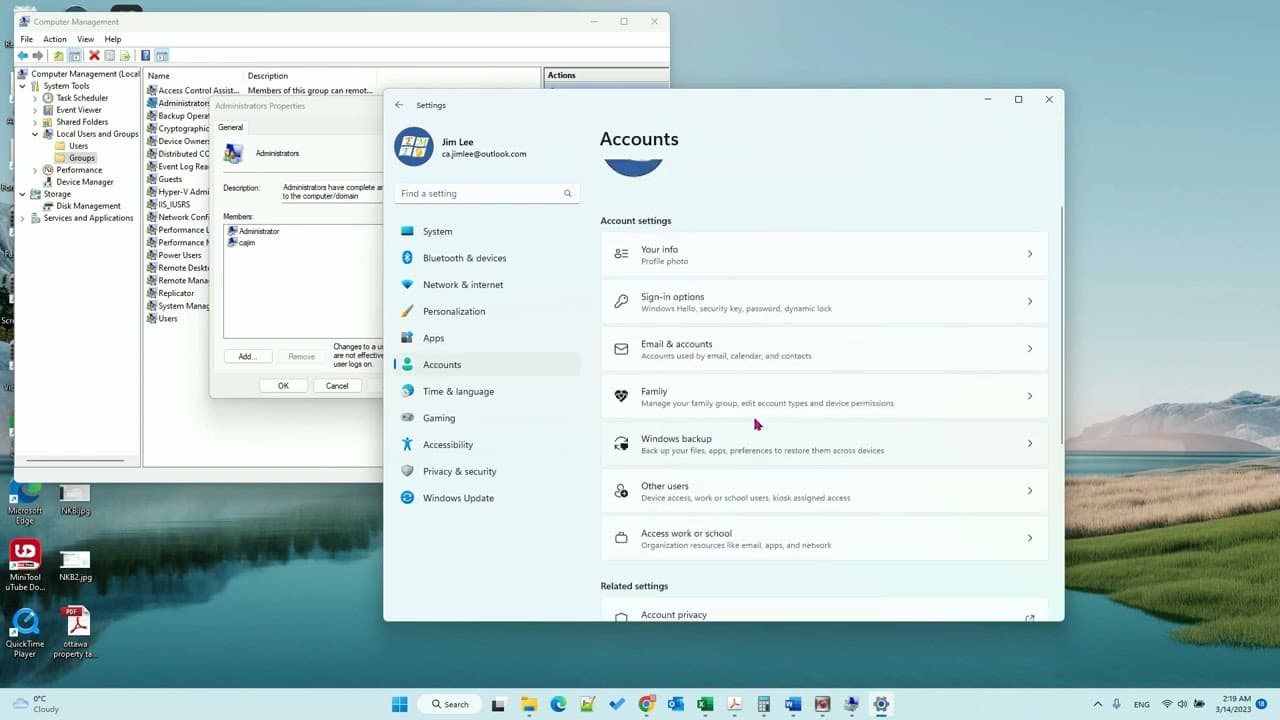Select Accounts in Settings sidebar
Screen dimensions: 1280x720
(x=487, y=365)
